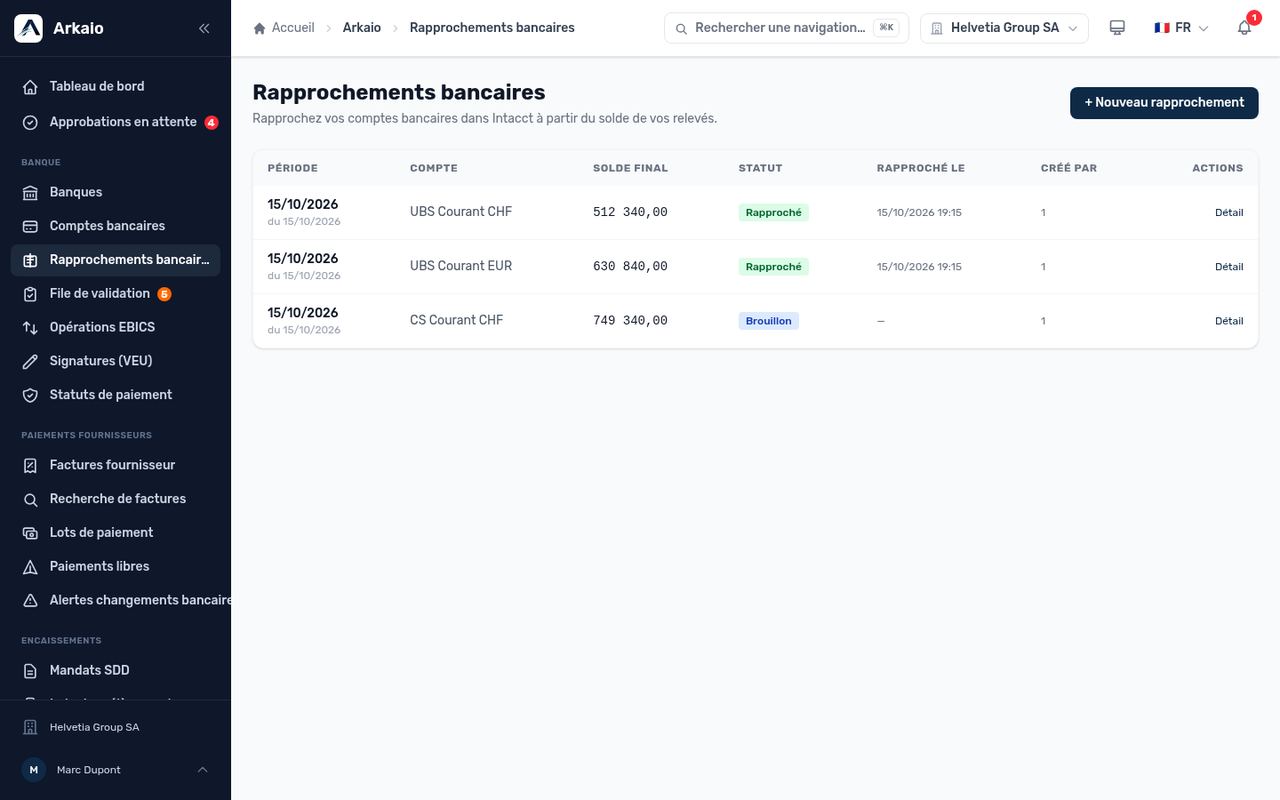Click the Approbations en attente check icon
Viewport: 1280px width, 800px height.
(x=30, y=122)
